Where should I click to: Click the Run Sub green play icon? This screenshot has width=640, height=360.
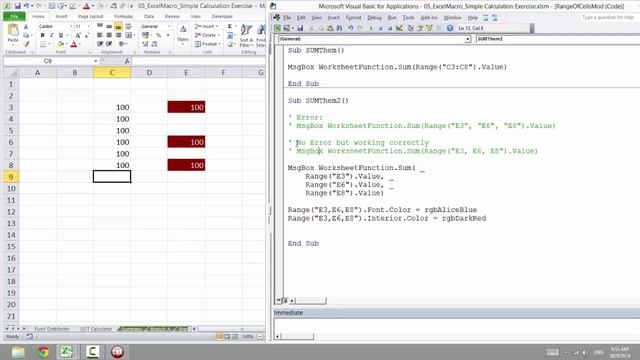[x=371, y=28]
